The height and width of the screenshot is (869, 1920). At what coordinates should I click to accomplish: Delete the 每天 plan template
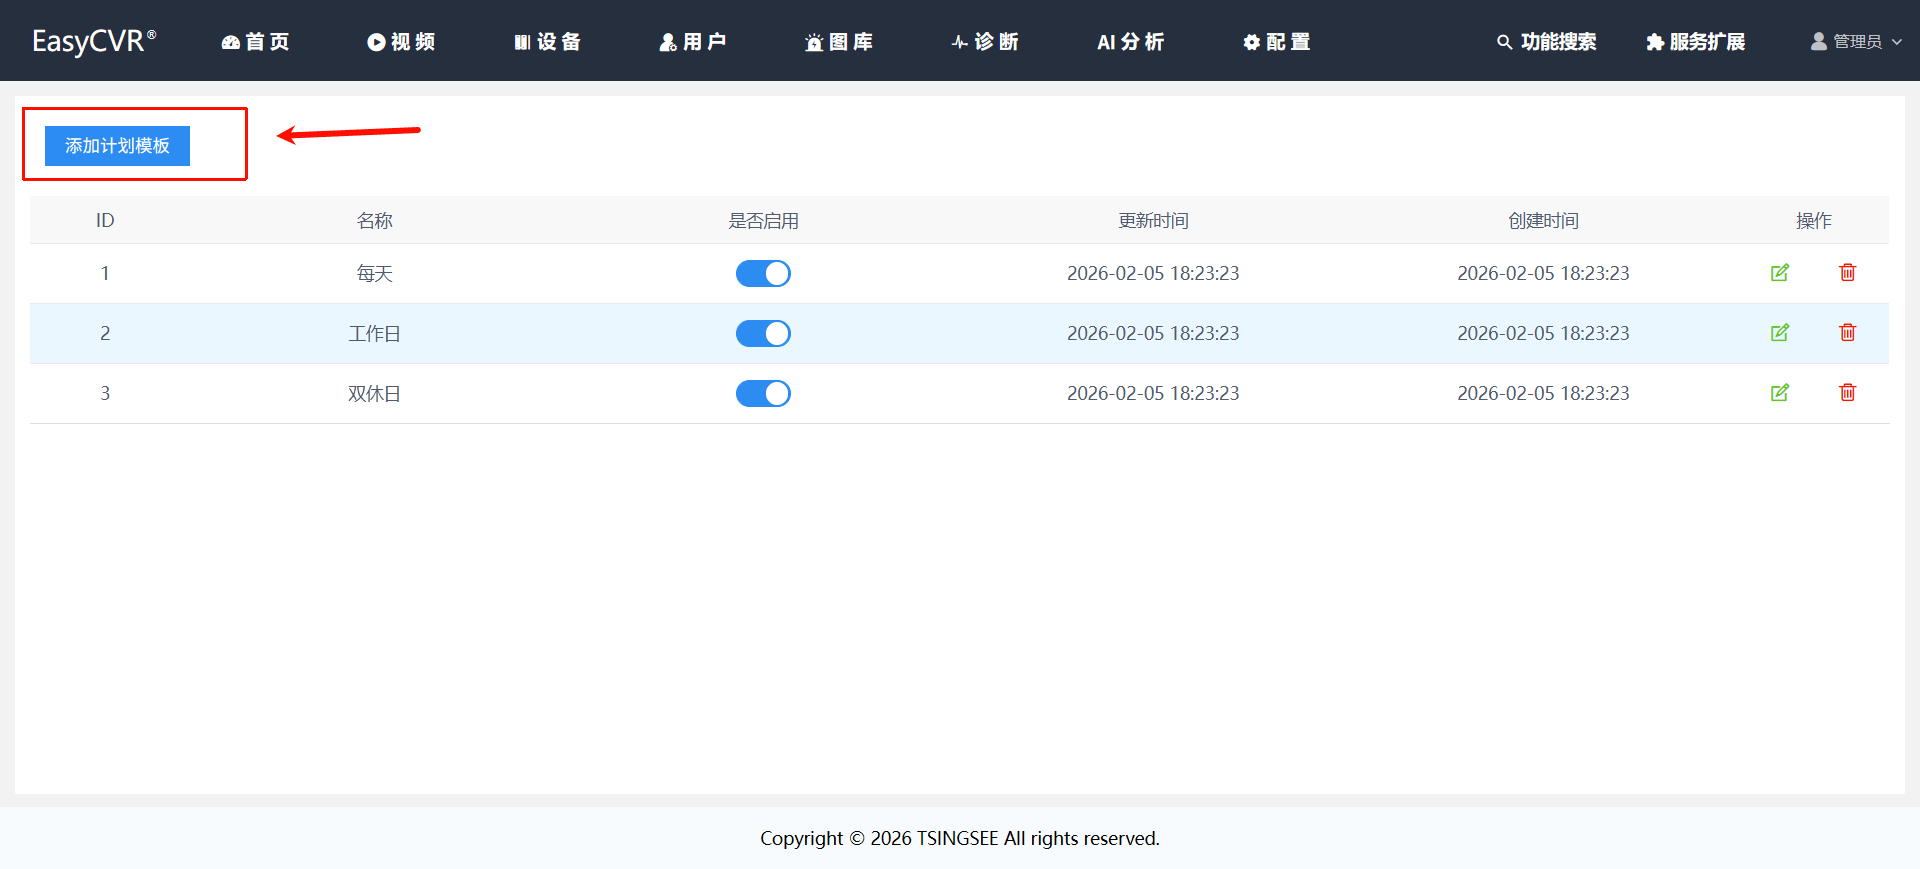coord(1847,273)
